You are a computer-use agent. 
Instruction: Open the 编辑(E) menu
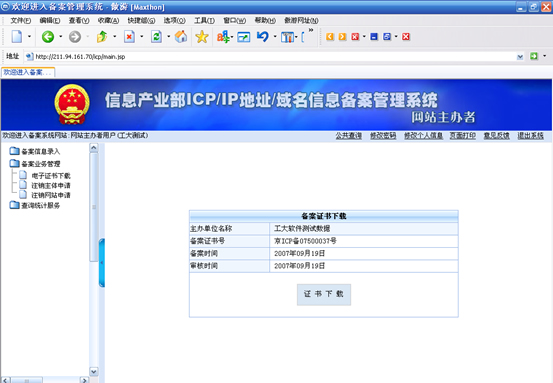click(50, 20)
